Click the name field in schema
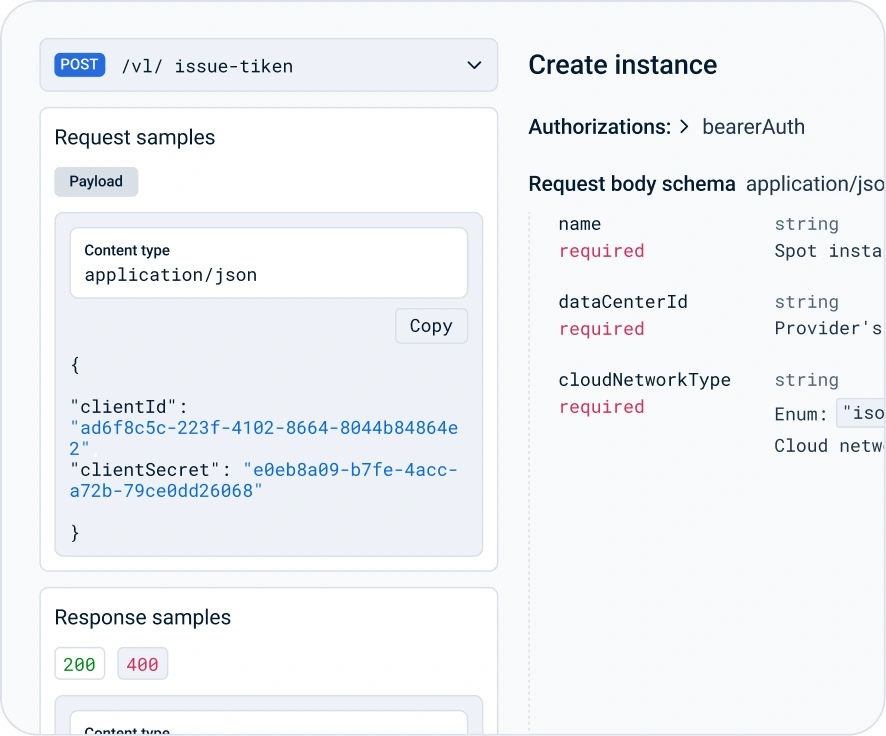Screen dimensions: 886x736 [x=579, y=224]
